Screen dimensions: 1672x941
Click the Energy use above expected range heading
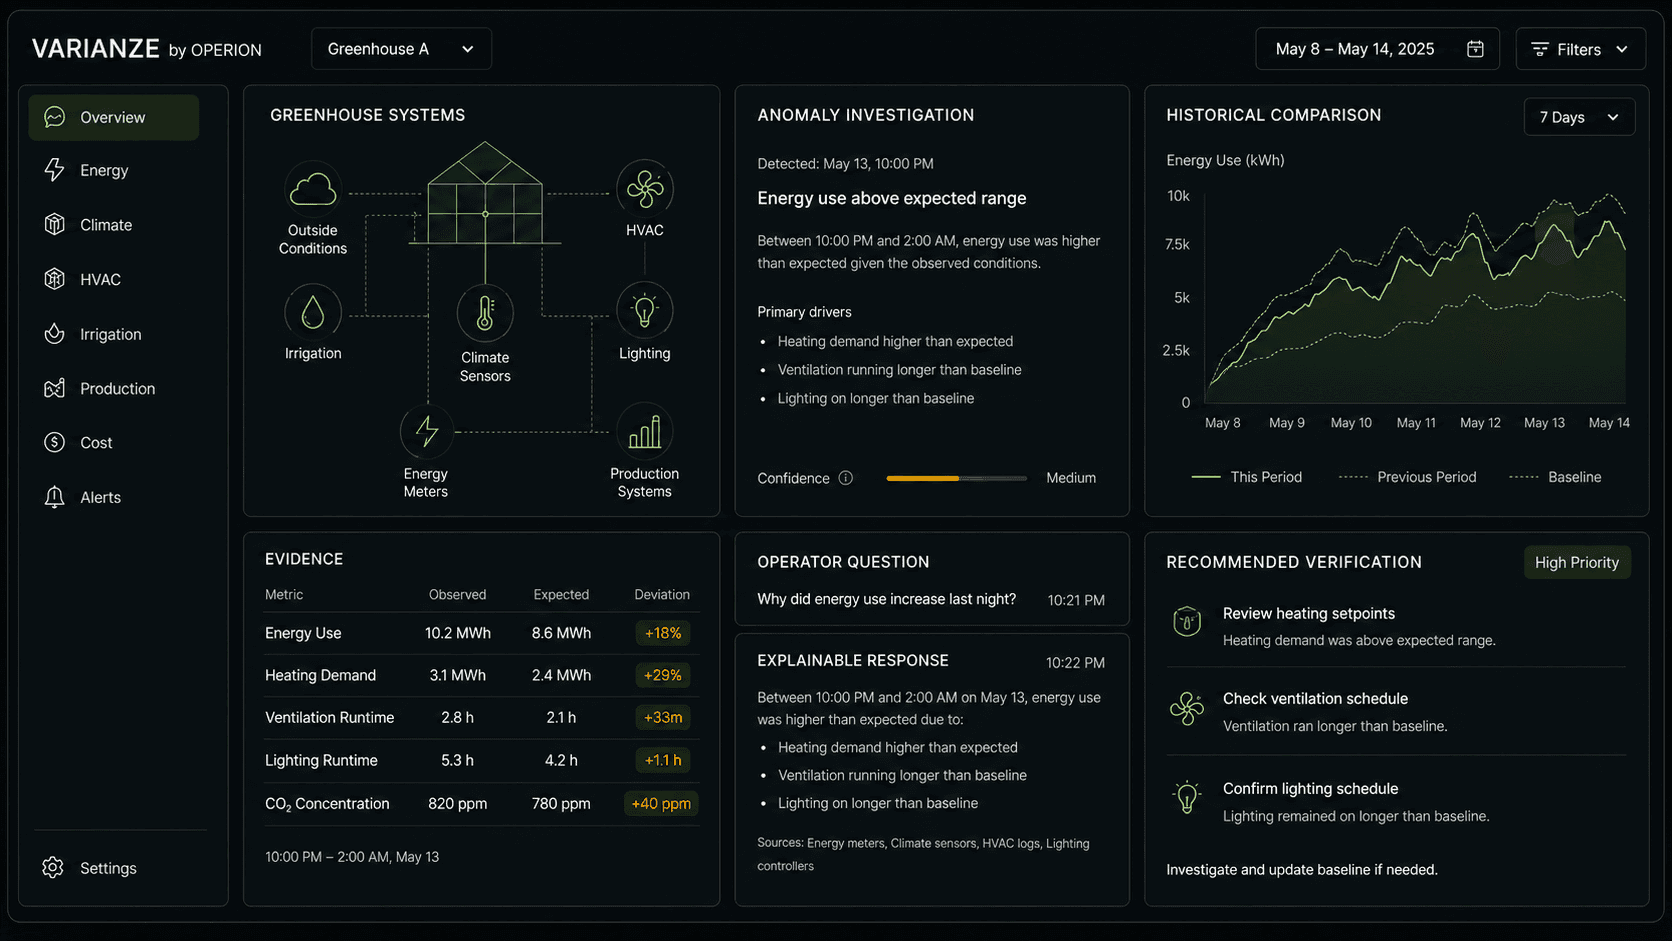[x=892, y=198]
